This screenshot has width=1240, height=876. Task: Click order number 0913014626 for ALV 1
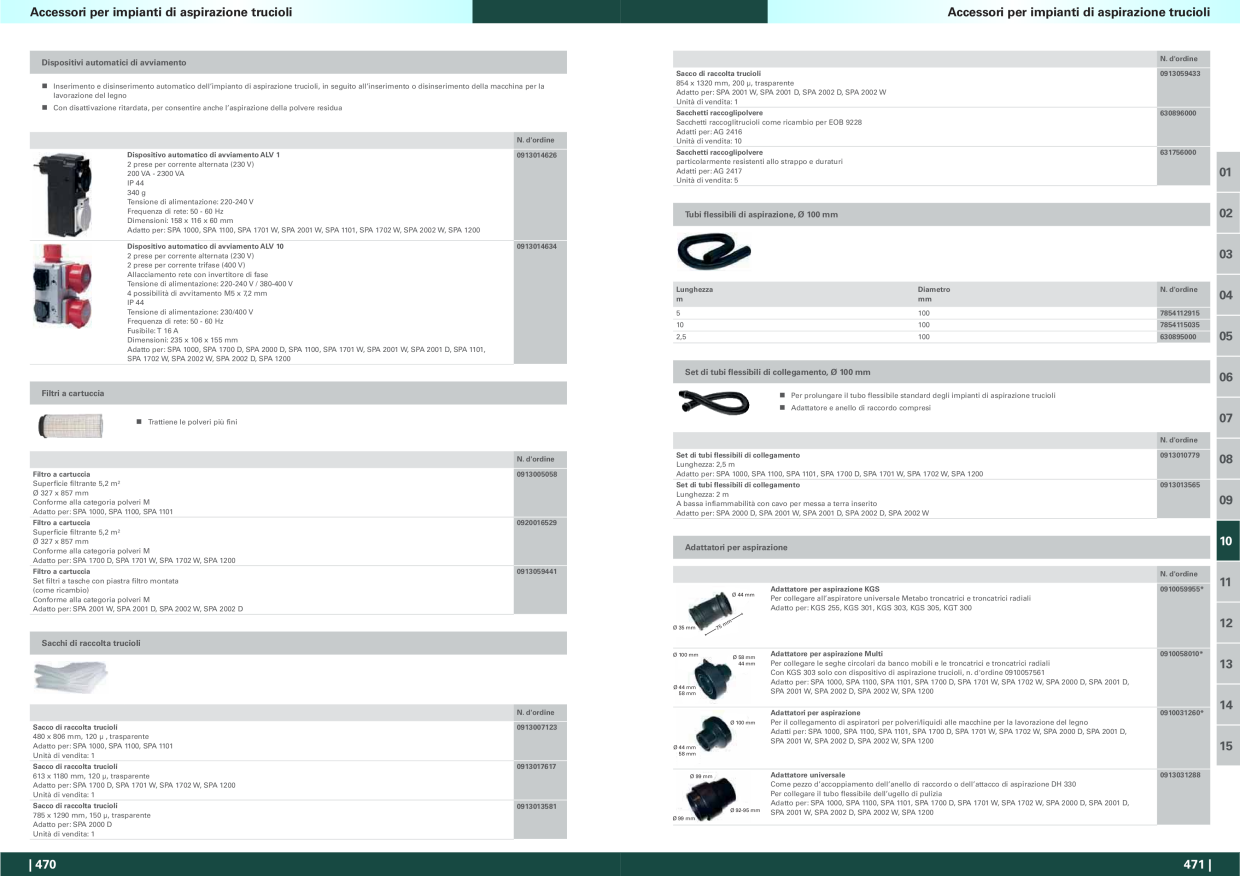(x=537, y=155)
